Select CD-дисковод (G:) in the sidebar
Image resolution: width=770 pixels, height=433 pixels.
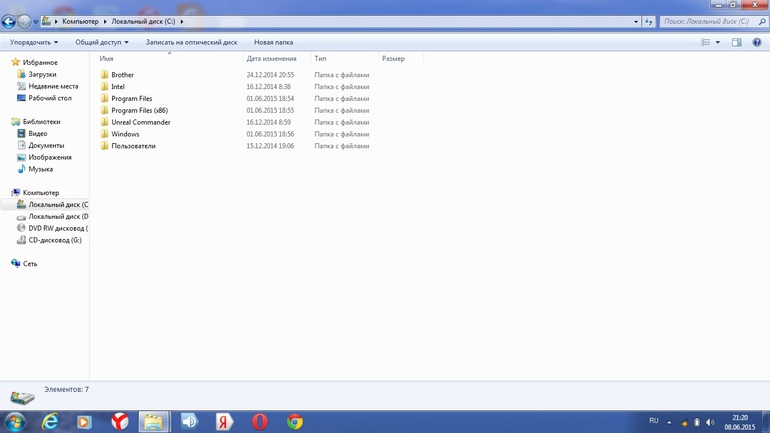click(55, 240)
